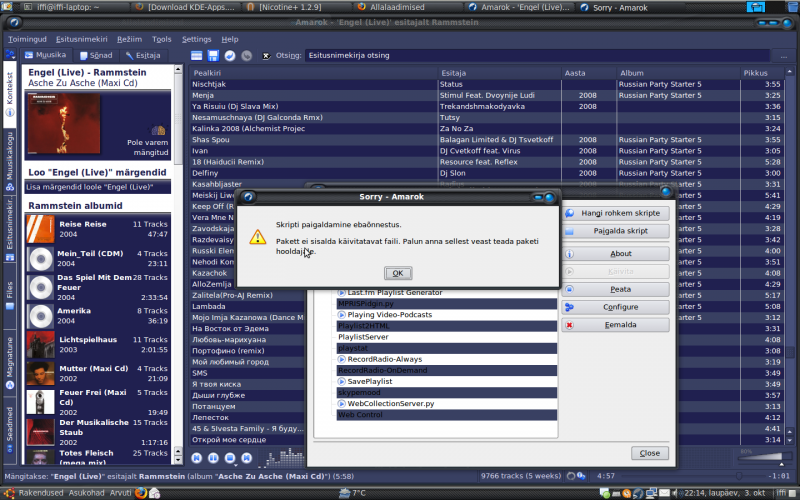
Task: Click the Engel (Live) album cover
Action: click(64, 123)
